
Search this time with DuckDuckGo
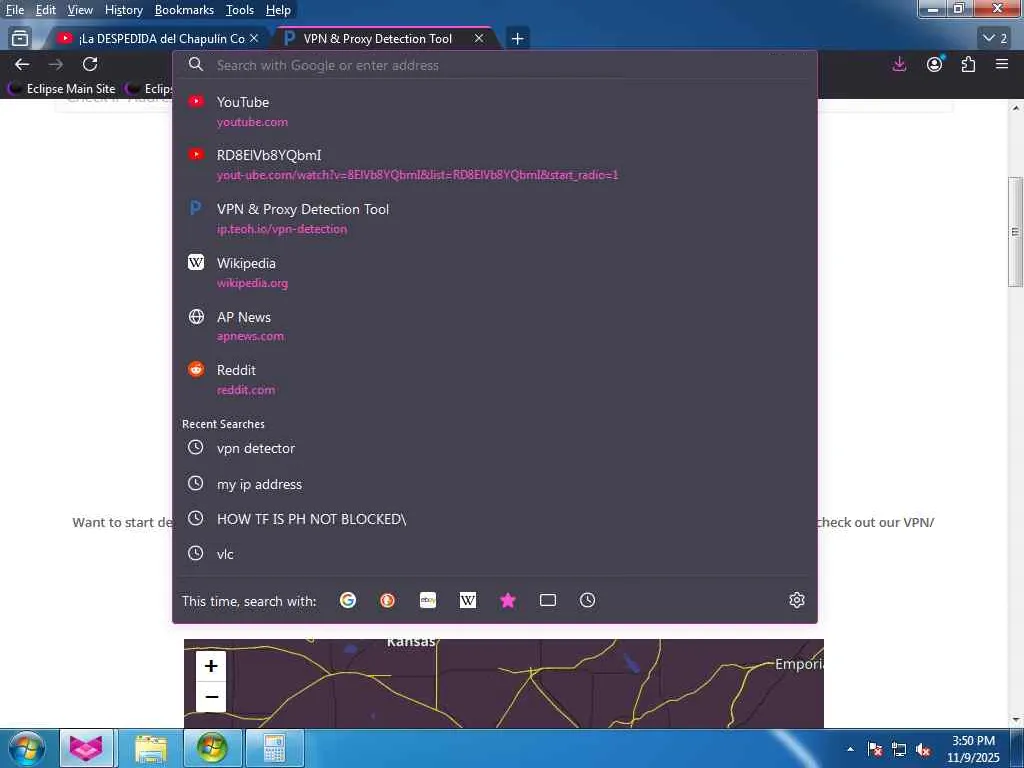point(387,600)
